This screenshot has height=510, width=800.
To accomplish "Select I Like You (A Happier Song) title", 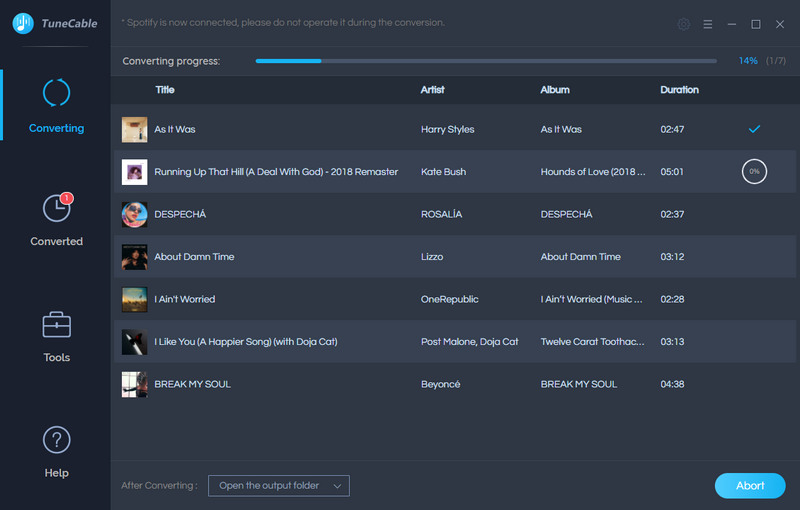I will pos(246,342).
